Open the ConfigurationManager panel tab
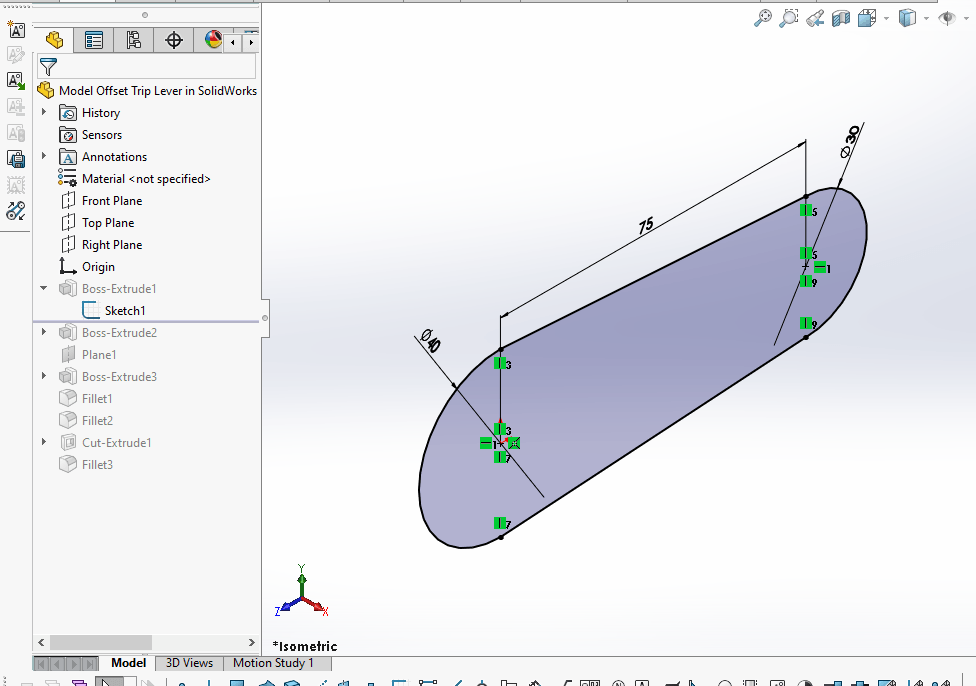976x686 pixels. pyautogui.click(x=133, y=40)
